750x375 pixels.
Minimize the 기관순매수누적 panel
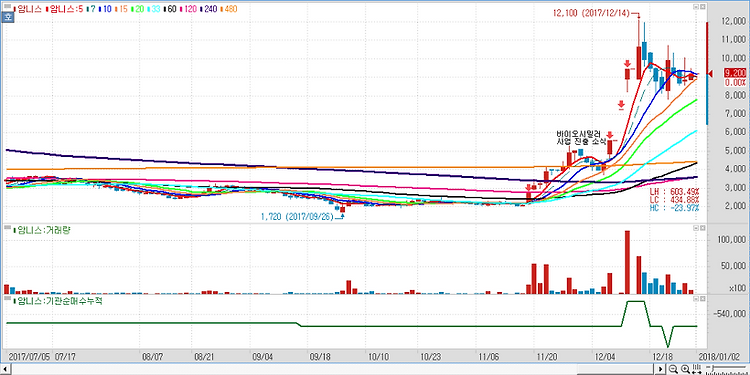pyautogui.click(x=695, y=298)
